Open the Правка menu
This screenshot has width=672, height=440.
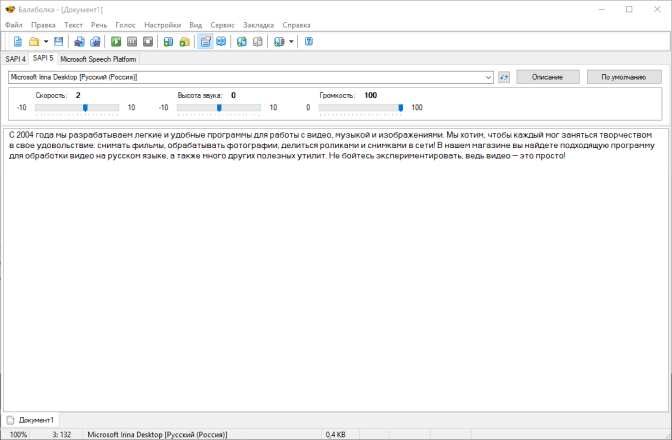(x=43, y=25)
